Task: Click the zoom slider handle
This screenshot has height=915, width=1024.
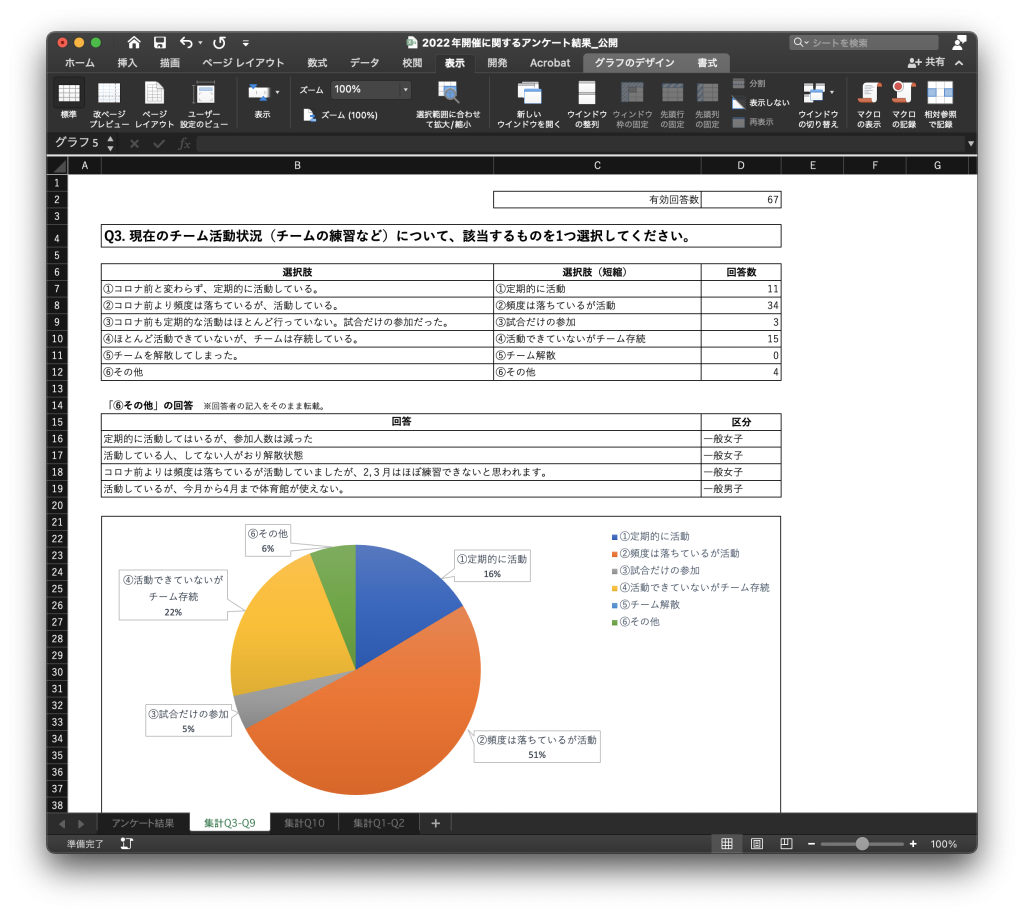Action: (862, 844)
